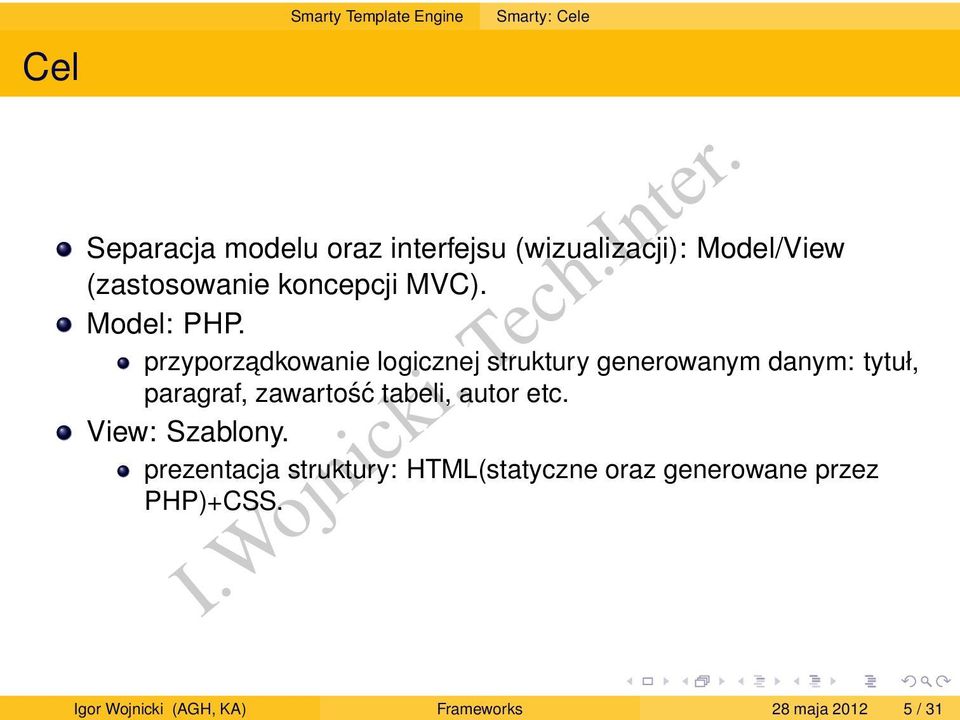
Task: Click the line paragraf, zawartość tabeli, autor etc.
Action: 356,393
